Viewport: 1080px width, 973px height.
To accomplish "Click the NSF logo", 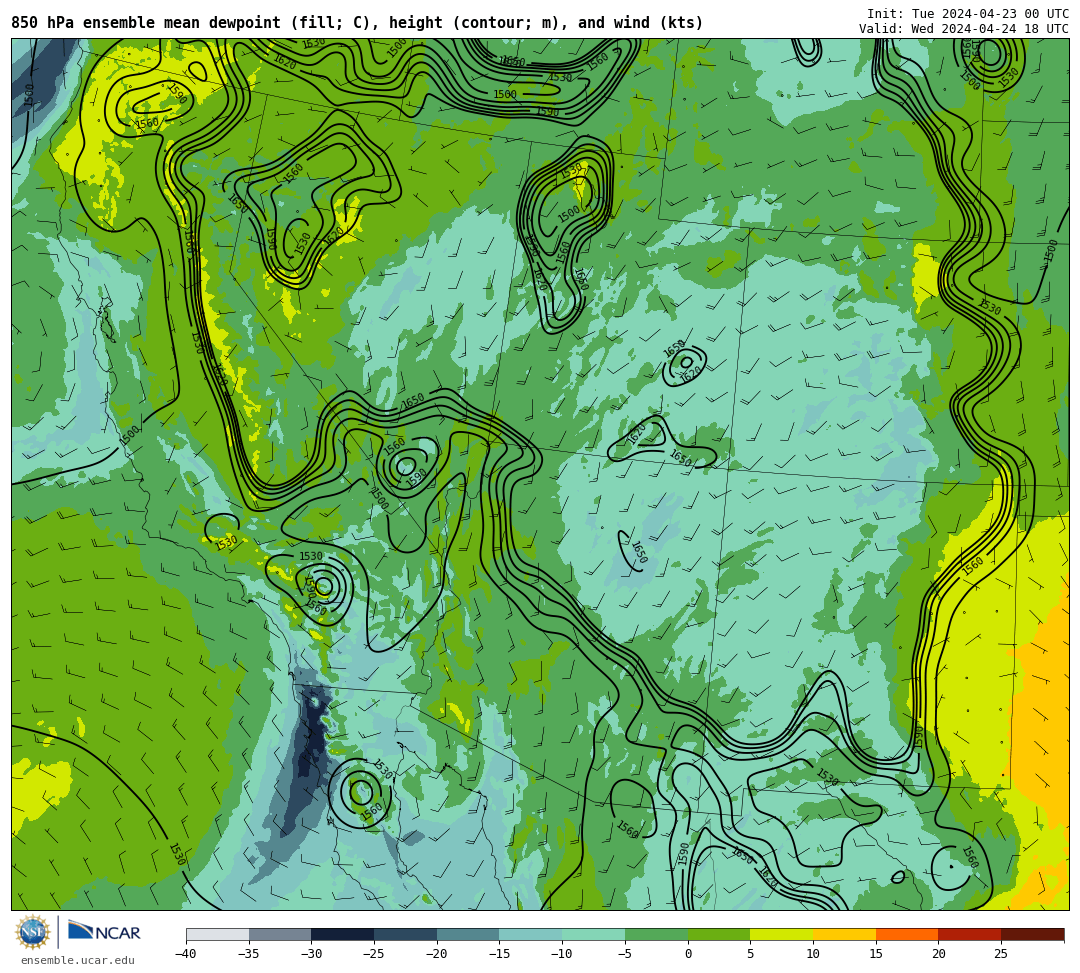I will coord(33,932).
